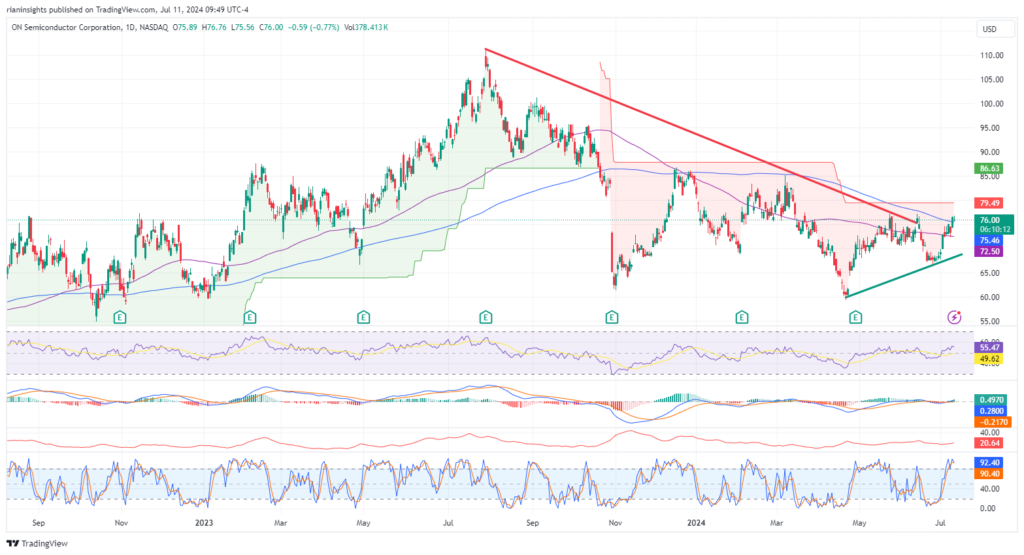Click the 100.00 price axis label

click(991, 104)
